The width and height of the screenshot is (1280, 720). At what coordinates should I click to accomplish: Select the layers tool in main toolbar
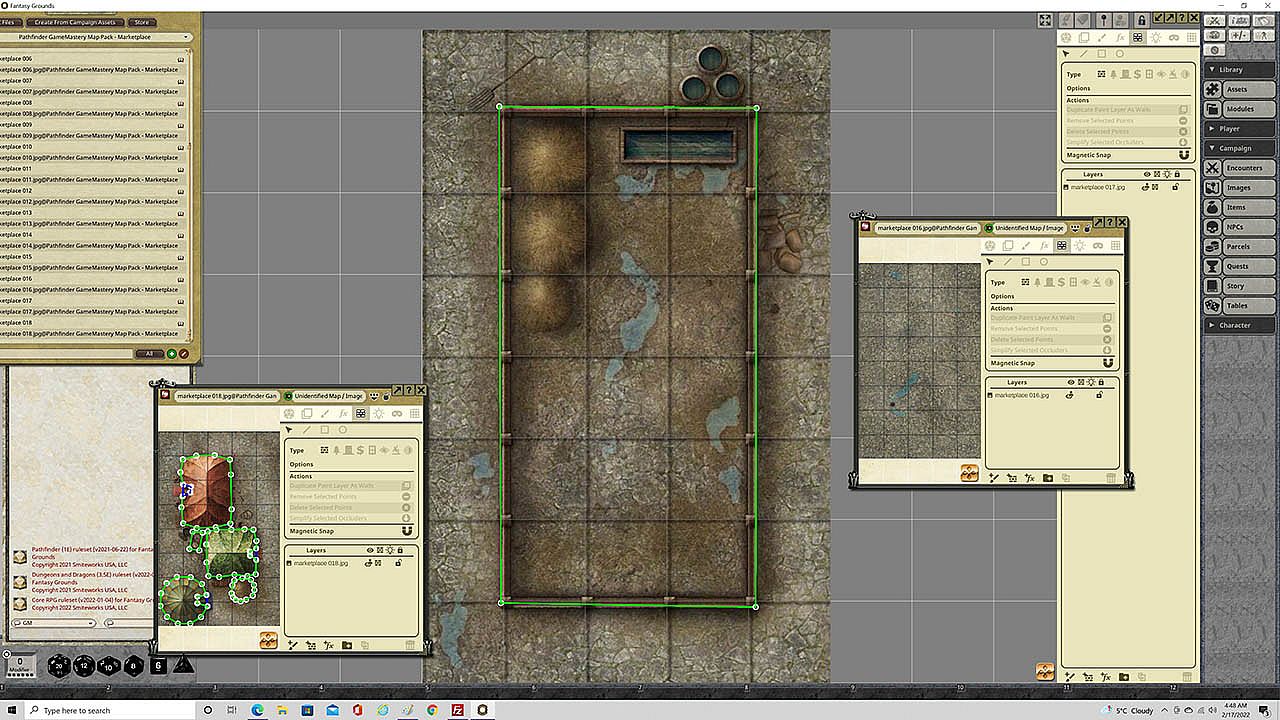click(x=1083, y=38)
